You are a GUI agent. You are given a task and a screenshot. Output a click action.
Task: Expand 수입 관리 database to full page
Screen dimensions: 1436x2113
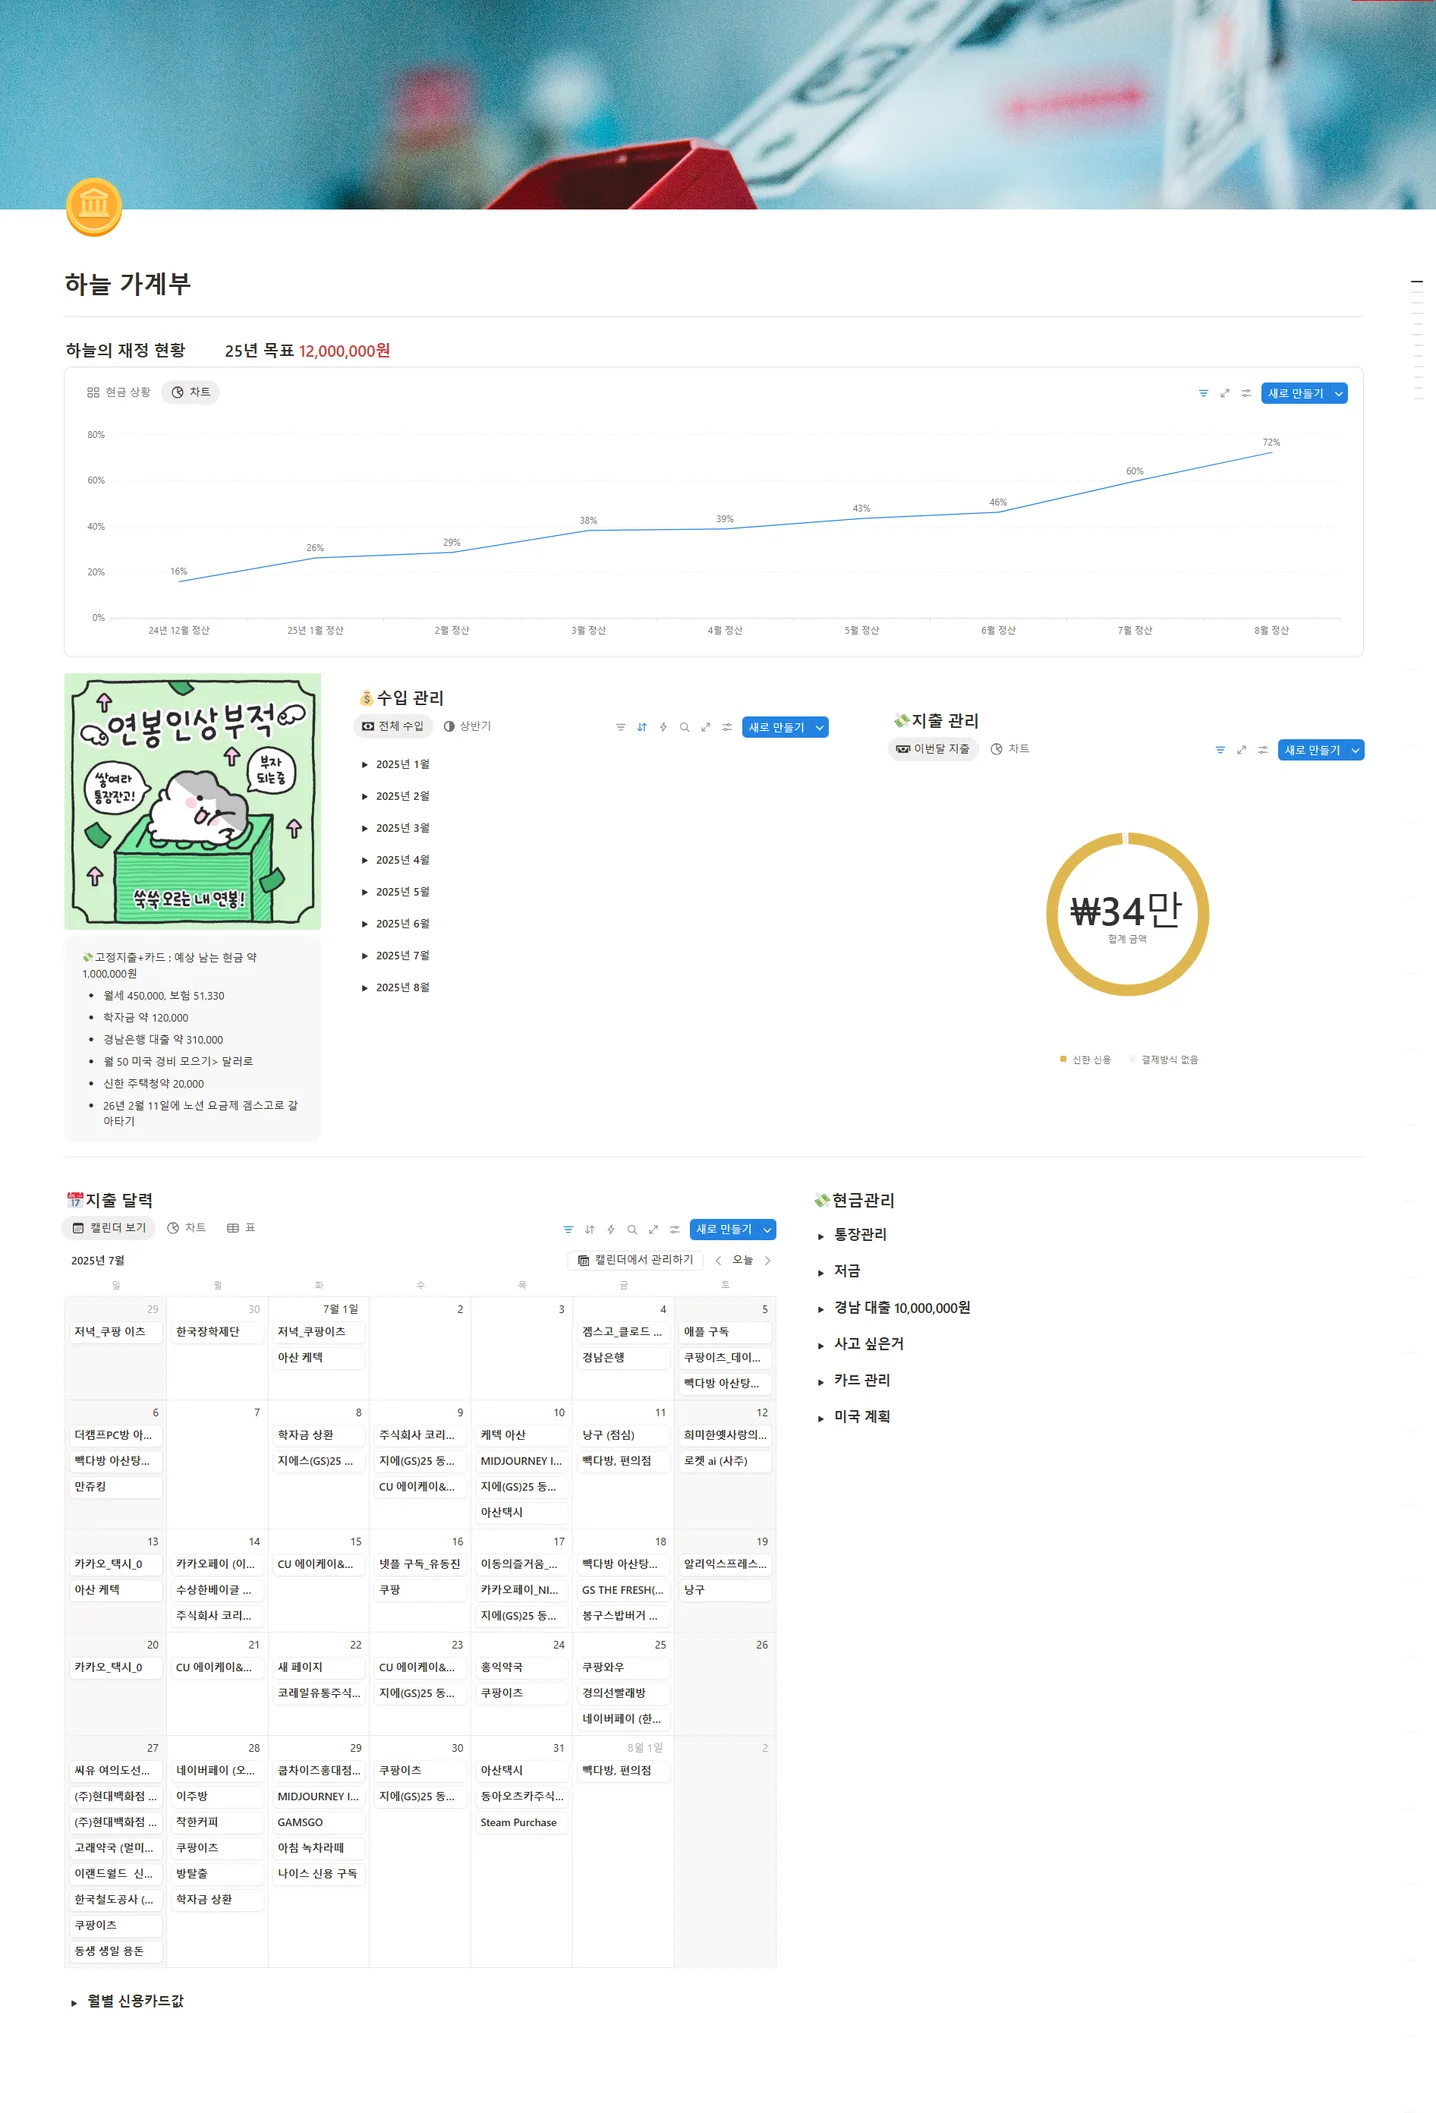pyautogui.click(x=706, y=727)
